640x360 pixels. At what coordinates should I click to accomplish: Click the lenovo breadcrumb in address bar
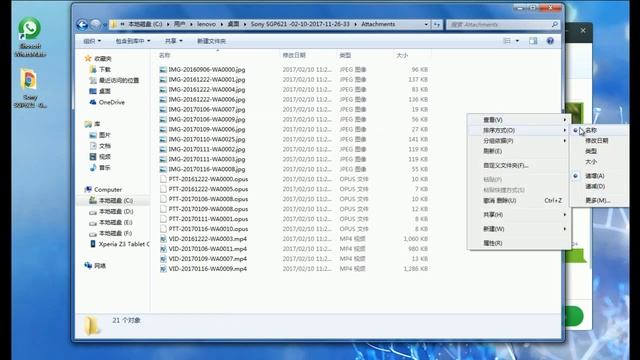tap(206, 24)
